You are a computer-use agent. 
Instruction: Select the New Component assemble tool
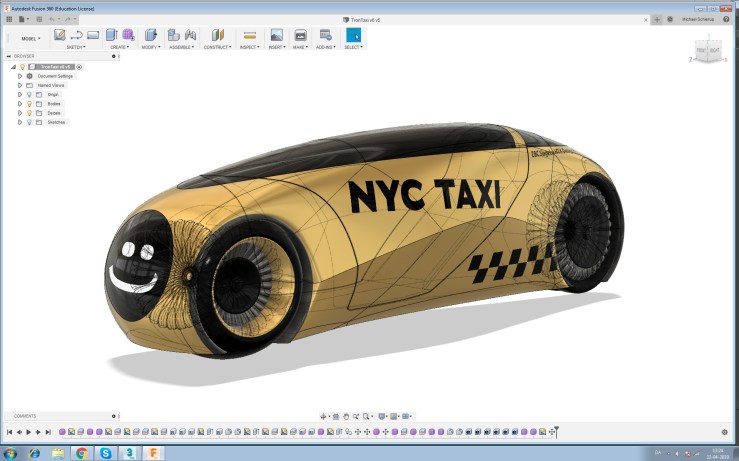173,34
